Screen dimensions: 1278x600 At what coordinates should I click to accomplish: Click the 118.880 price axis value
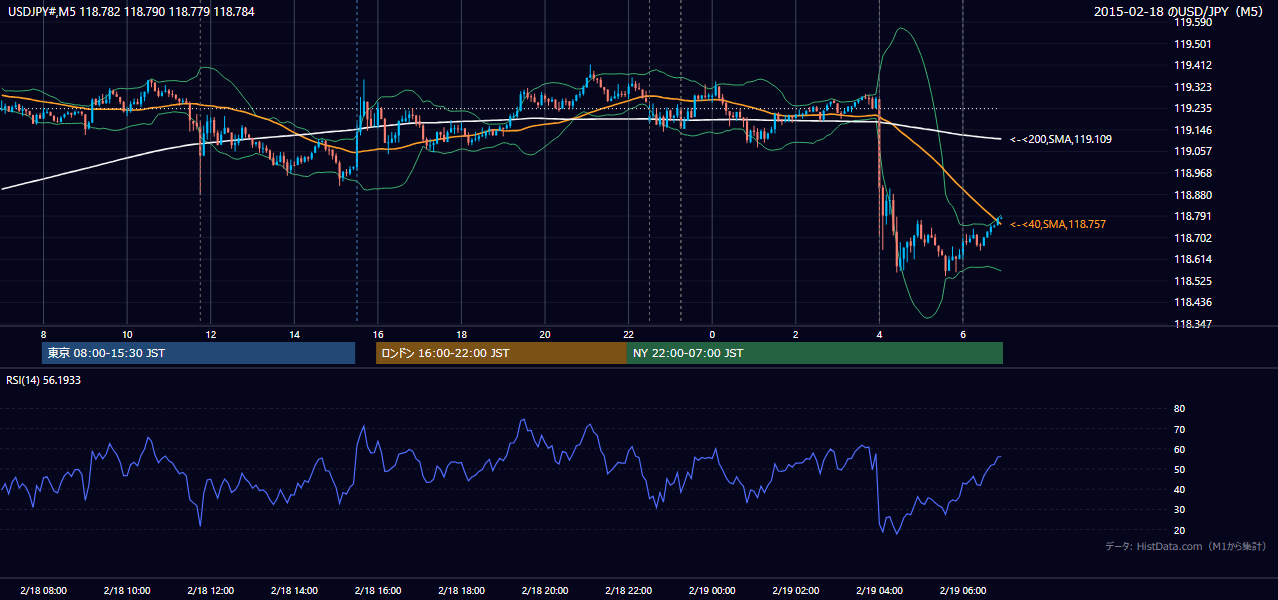(x=1194, y=196)
